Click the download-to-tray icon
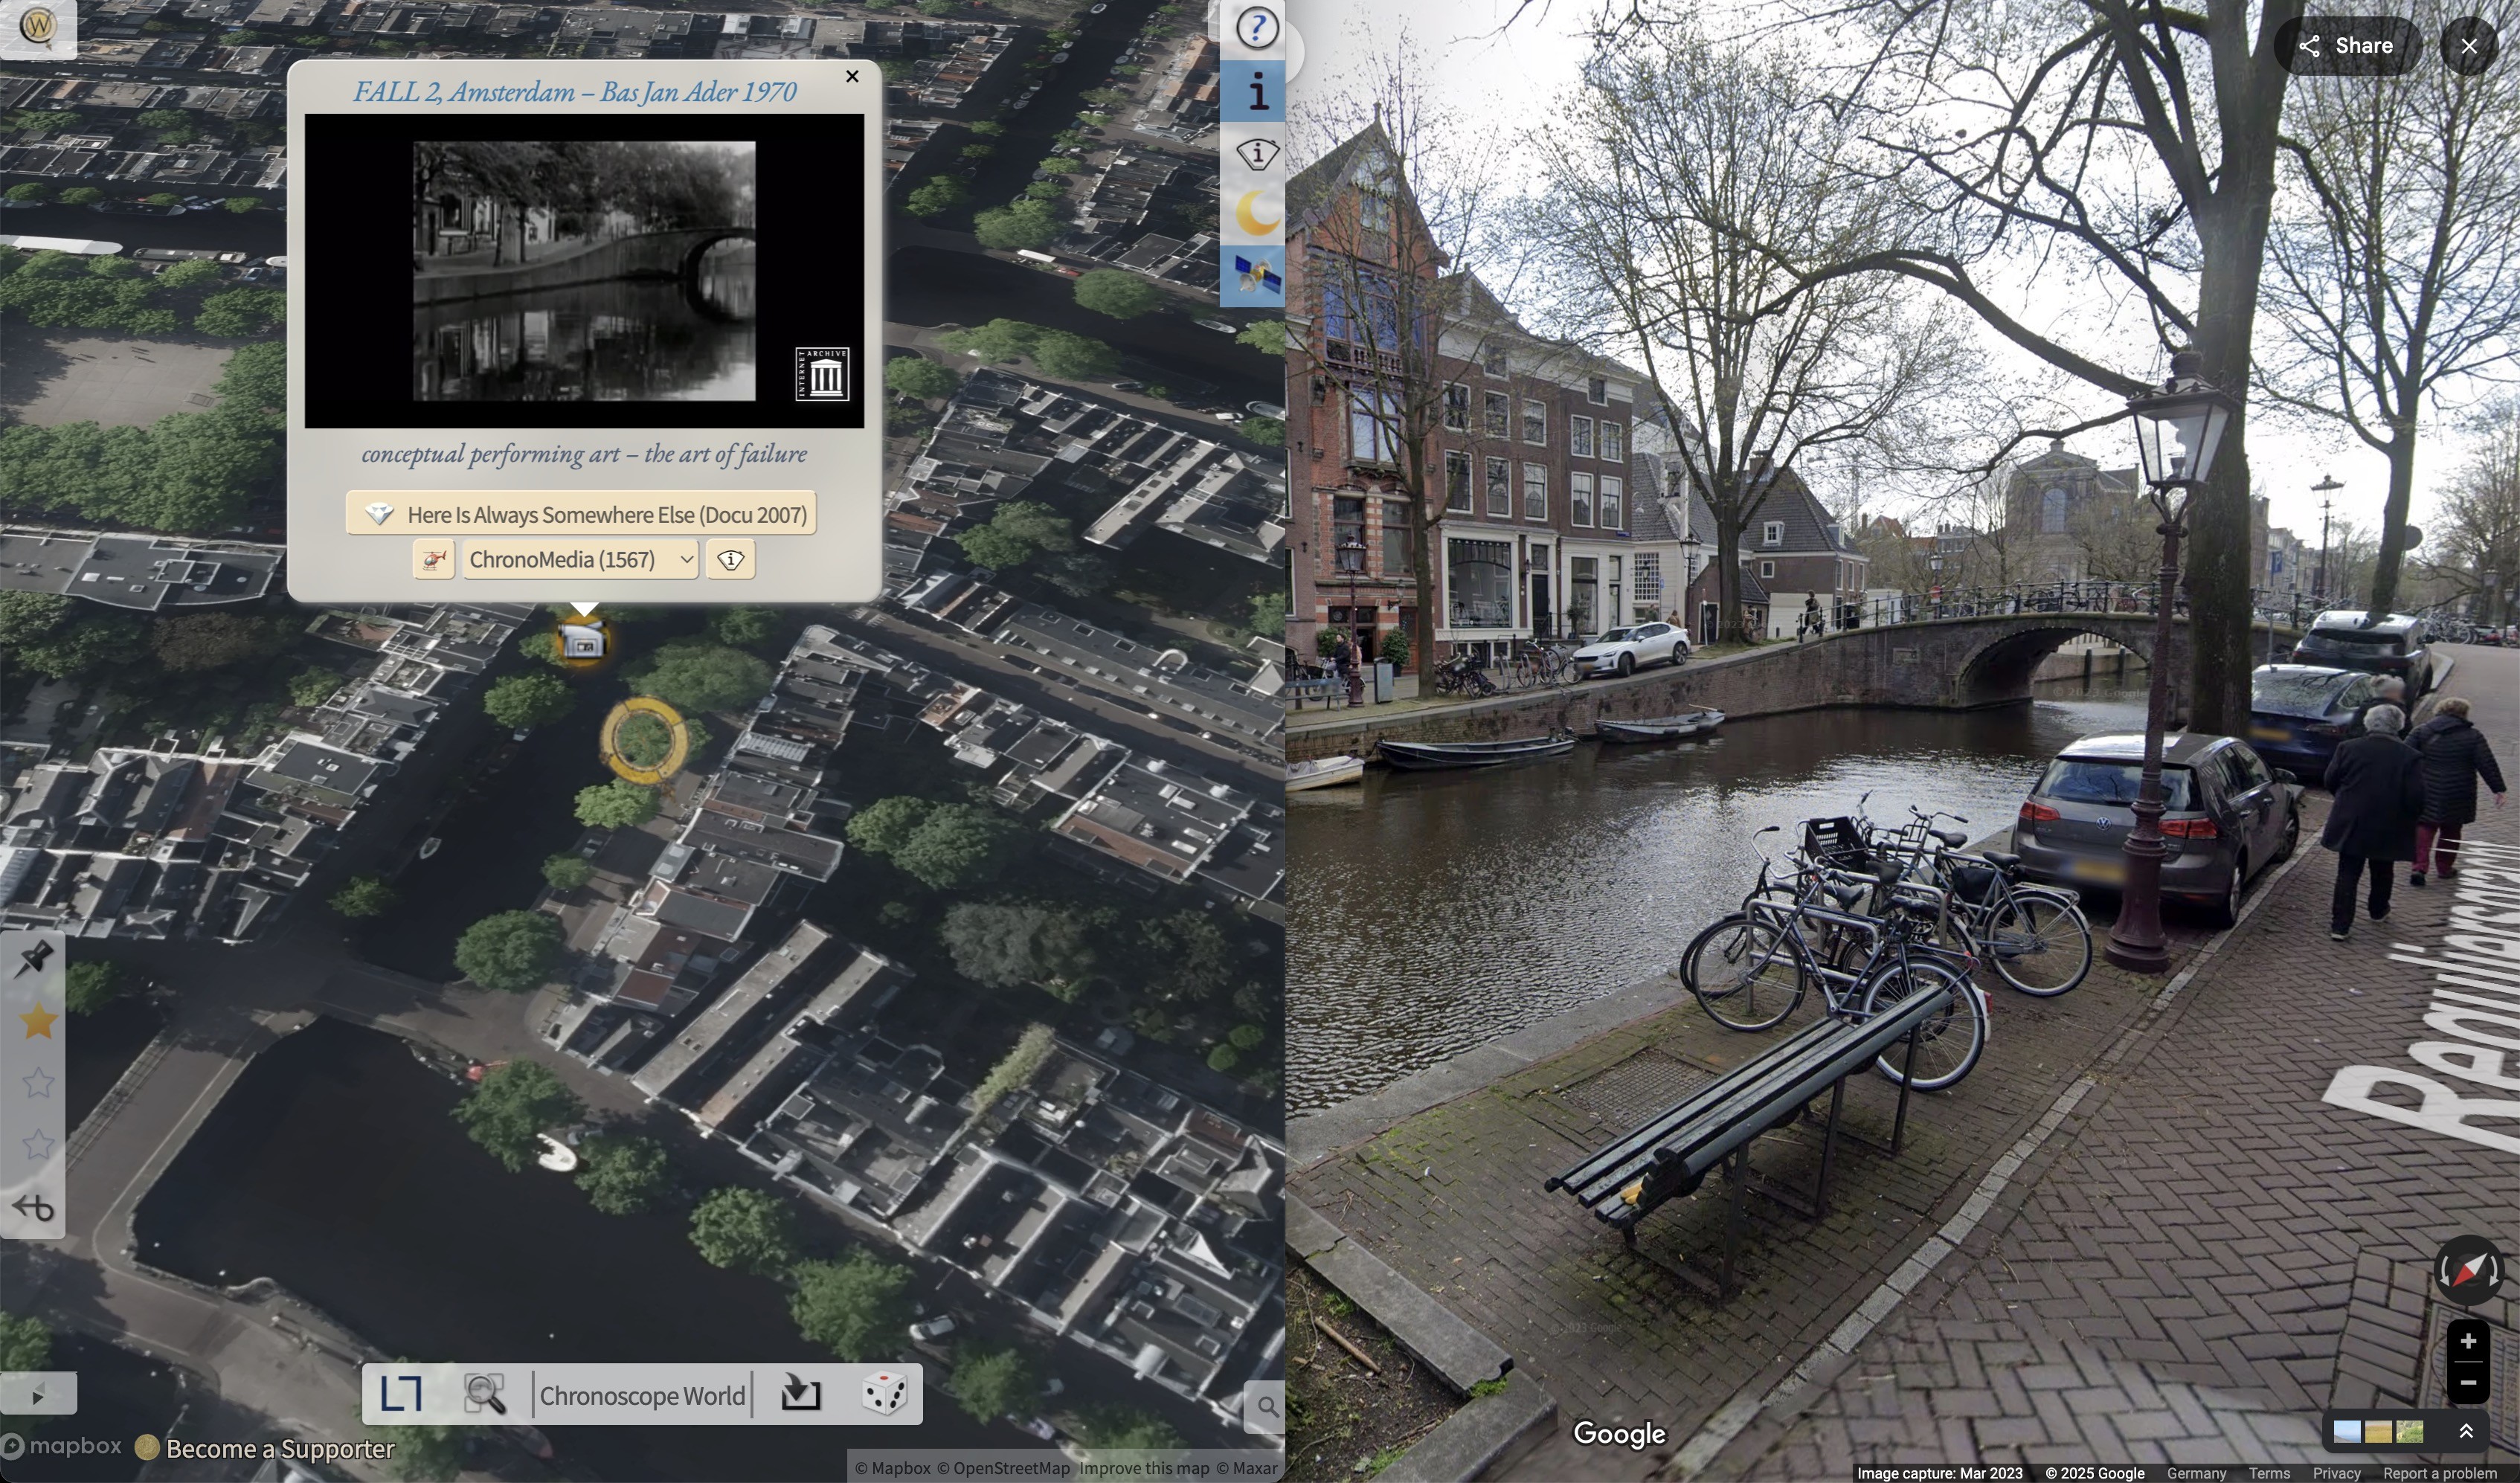The height and width of the screenshot is (1483, 2520). click(800, 1392)
